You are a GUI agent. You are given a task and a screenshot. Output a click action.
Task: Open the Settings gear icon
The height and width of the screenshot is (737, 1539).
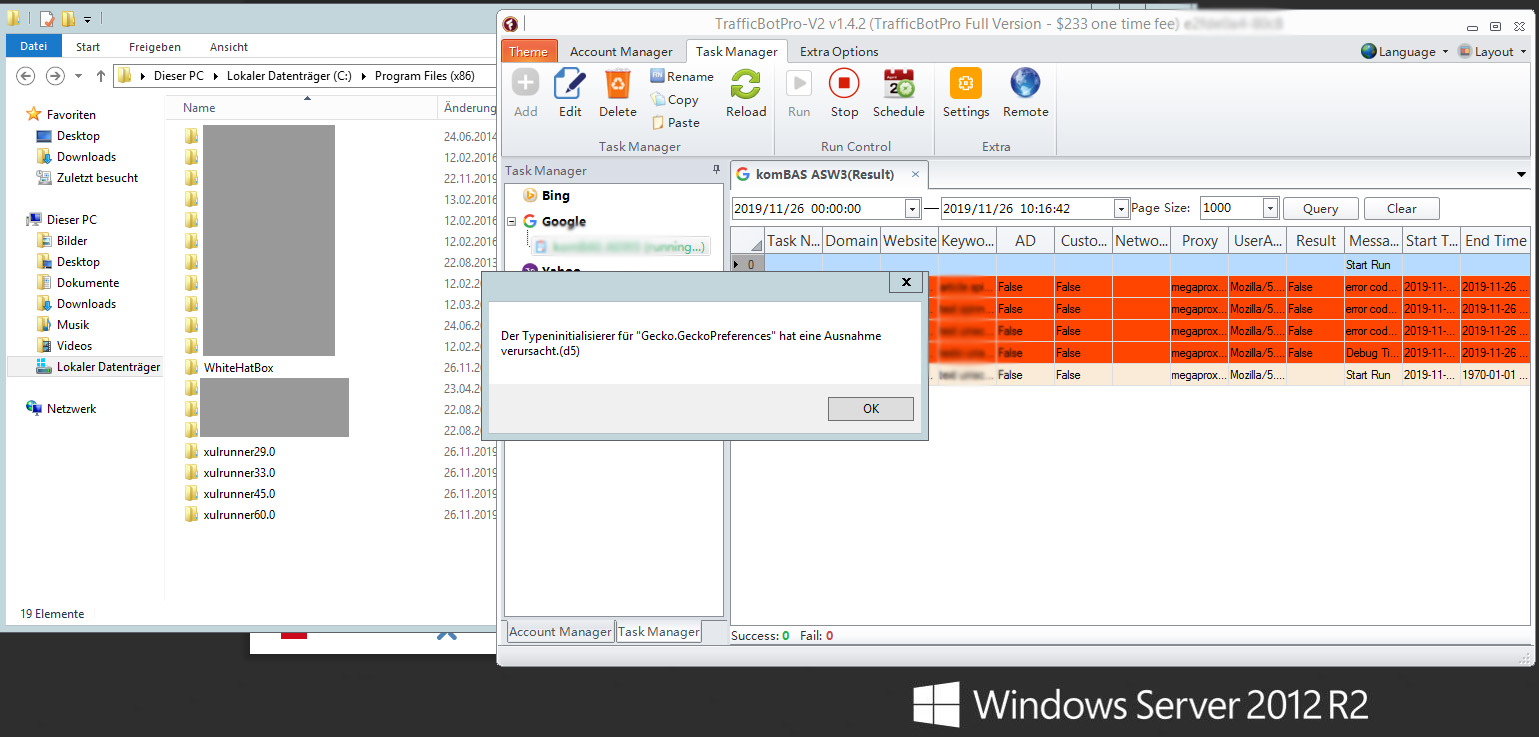[966, 83]
